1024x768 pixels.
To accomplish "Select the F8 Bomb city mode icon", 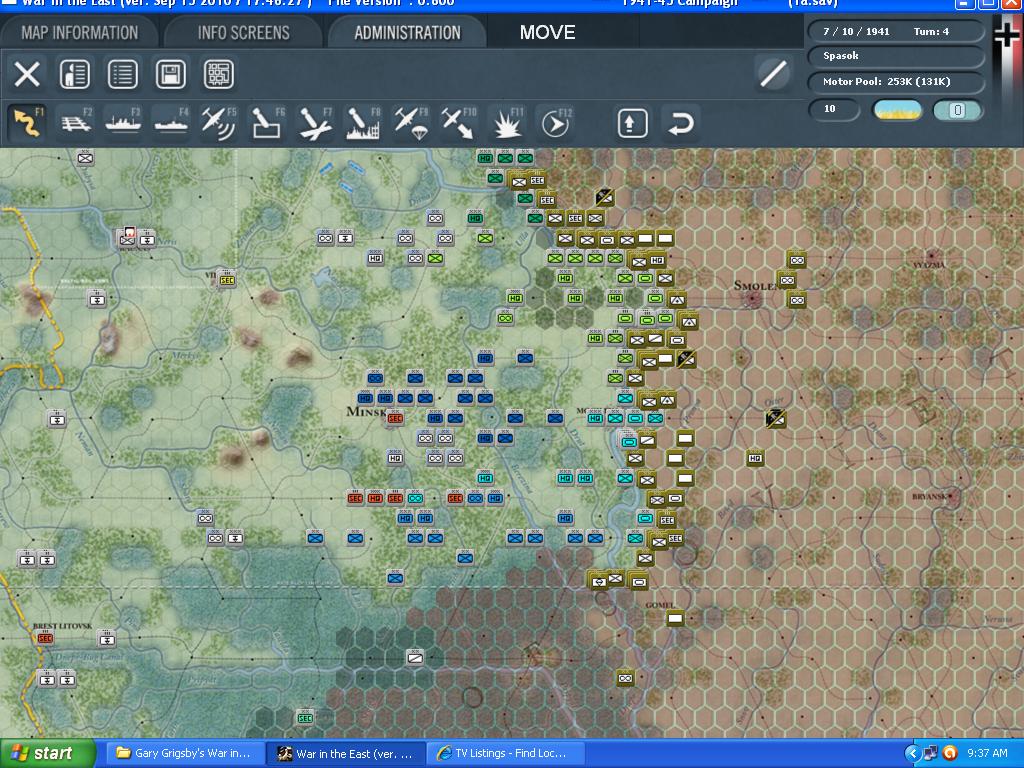I will [362, 123].
